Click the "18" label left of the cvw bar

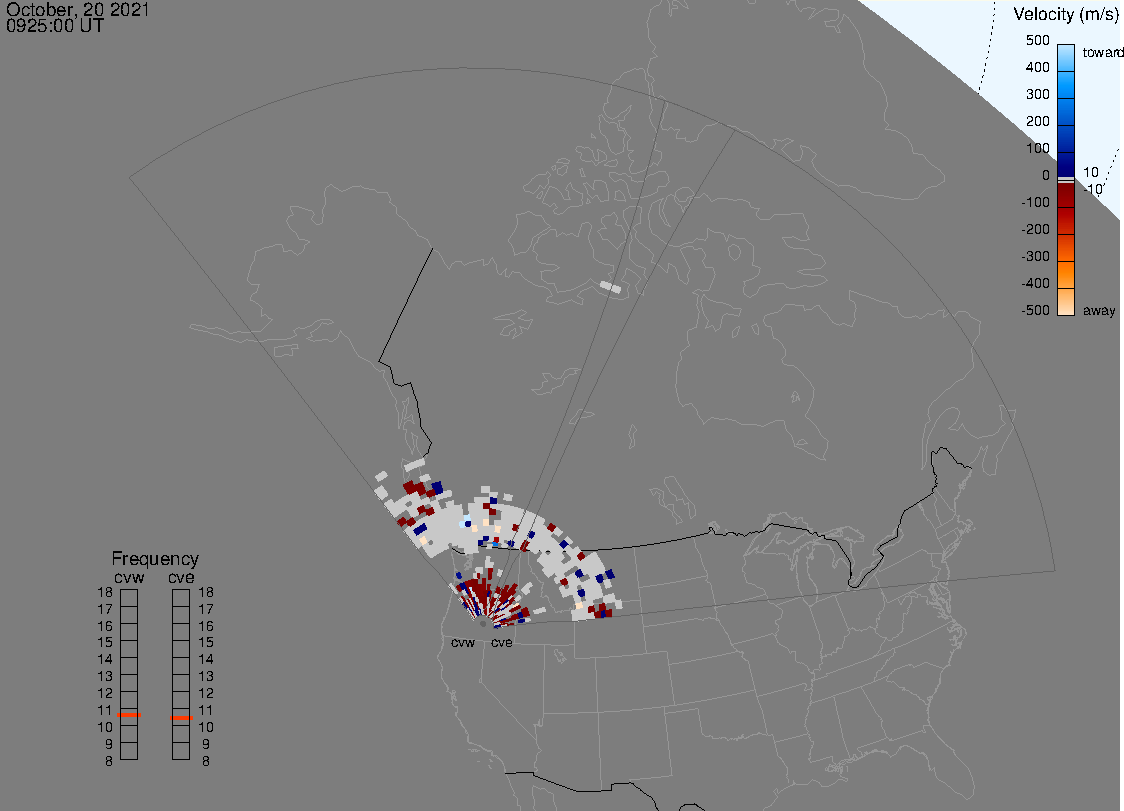(105, 592)
